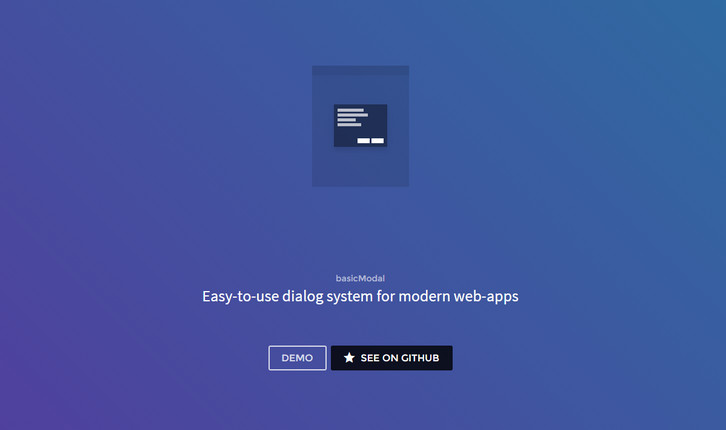
Task: Click the star icon on GitHub button
Action: [349, 358]
